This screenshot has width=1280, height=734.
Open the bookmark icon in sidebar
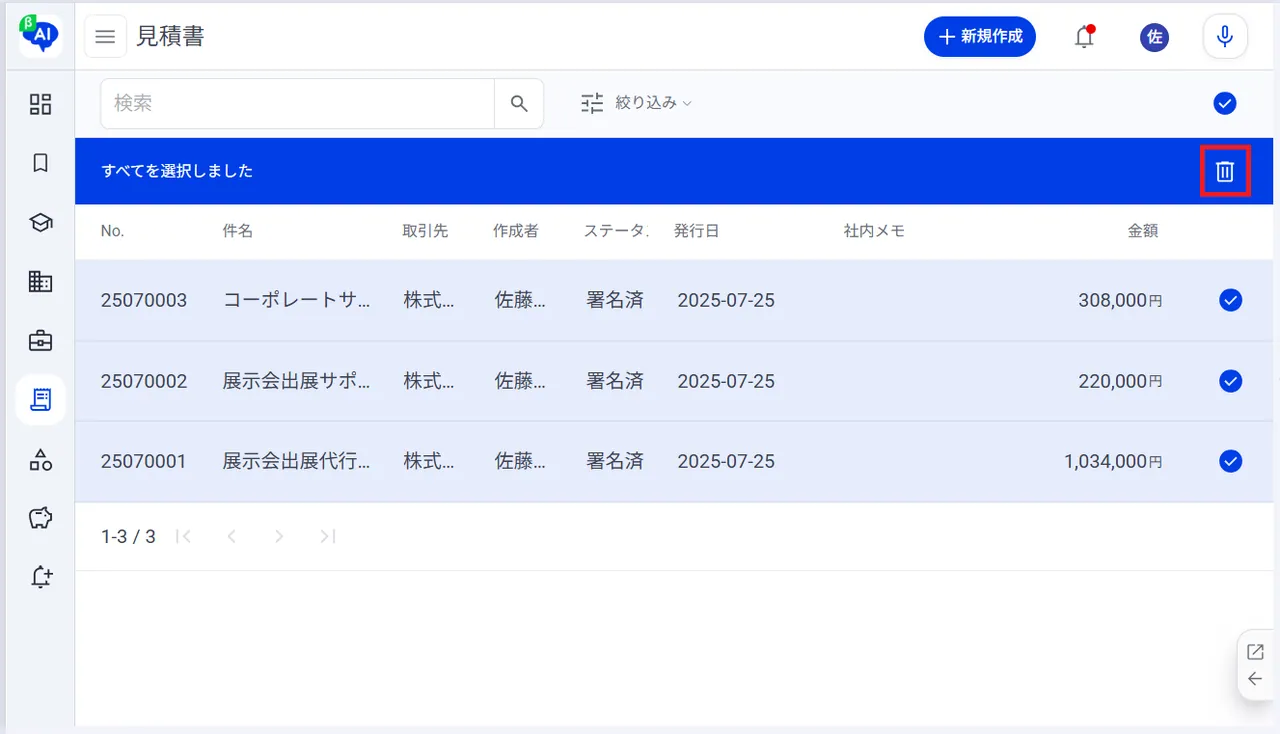40,163
